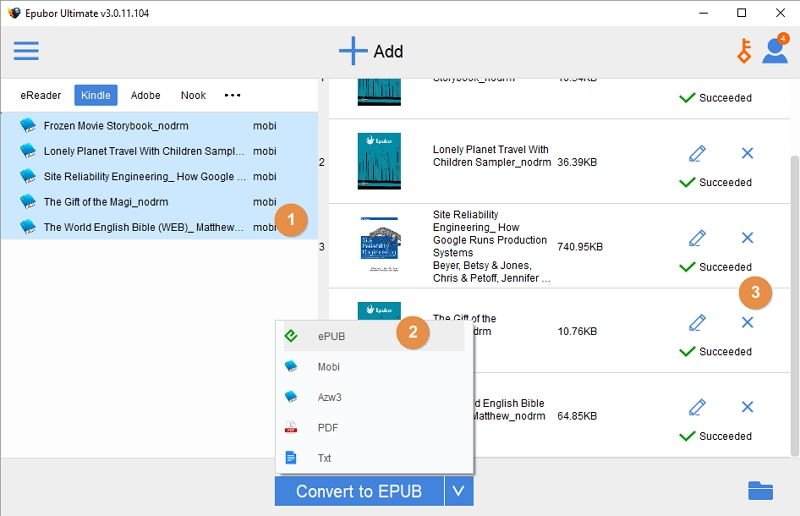Edit metadata for The Gift of the Magi
The image size is (800, 516).
click(x=697, y=323)
